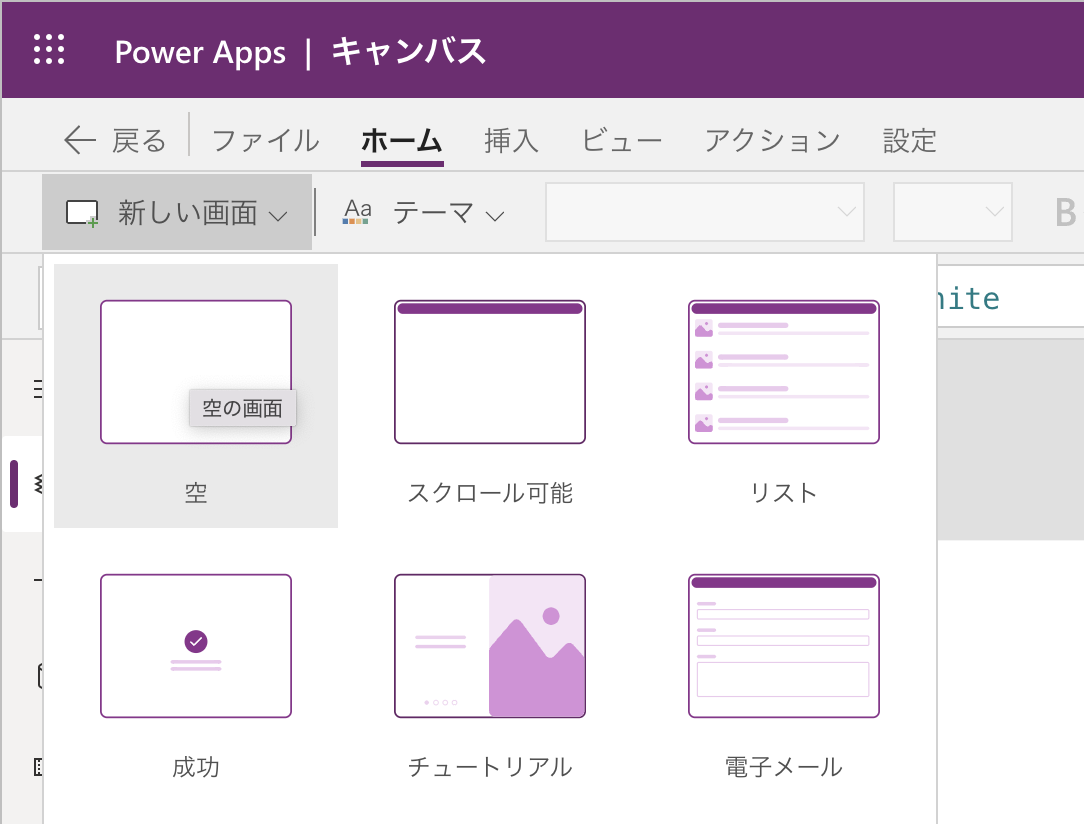Expand the テーマ dropdown chevron

click(x=495, y=215)
